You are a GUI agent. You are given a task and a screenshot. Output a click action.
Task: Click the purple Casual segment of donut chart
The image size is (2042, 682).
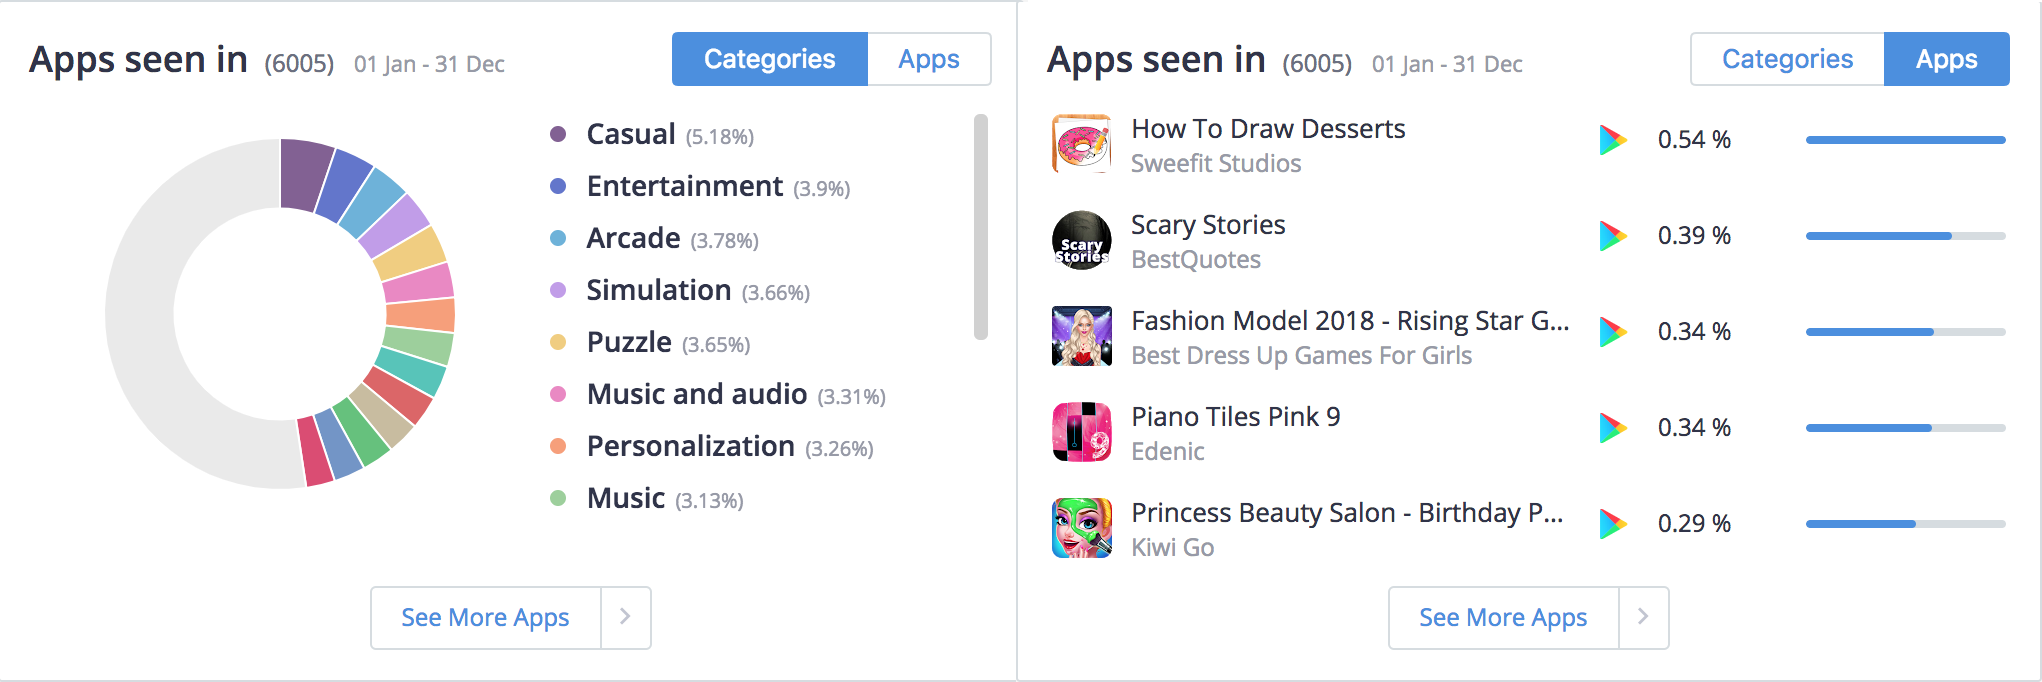click(x=304, y=173)
